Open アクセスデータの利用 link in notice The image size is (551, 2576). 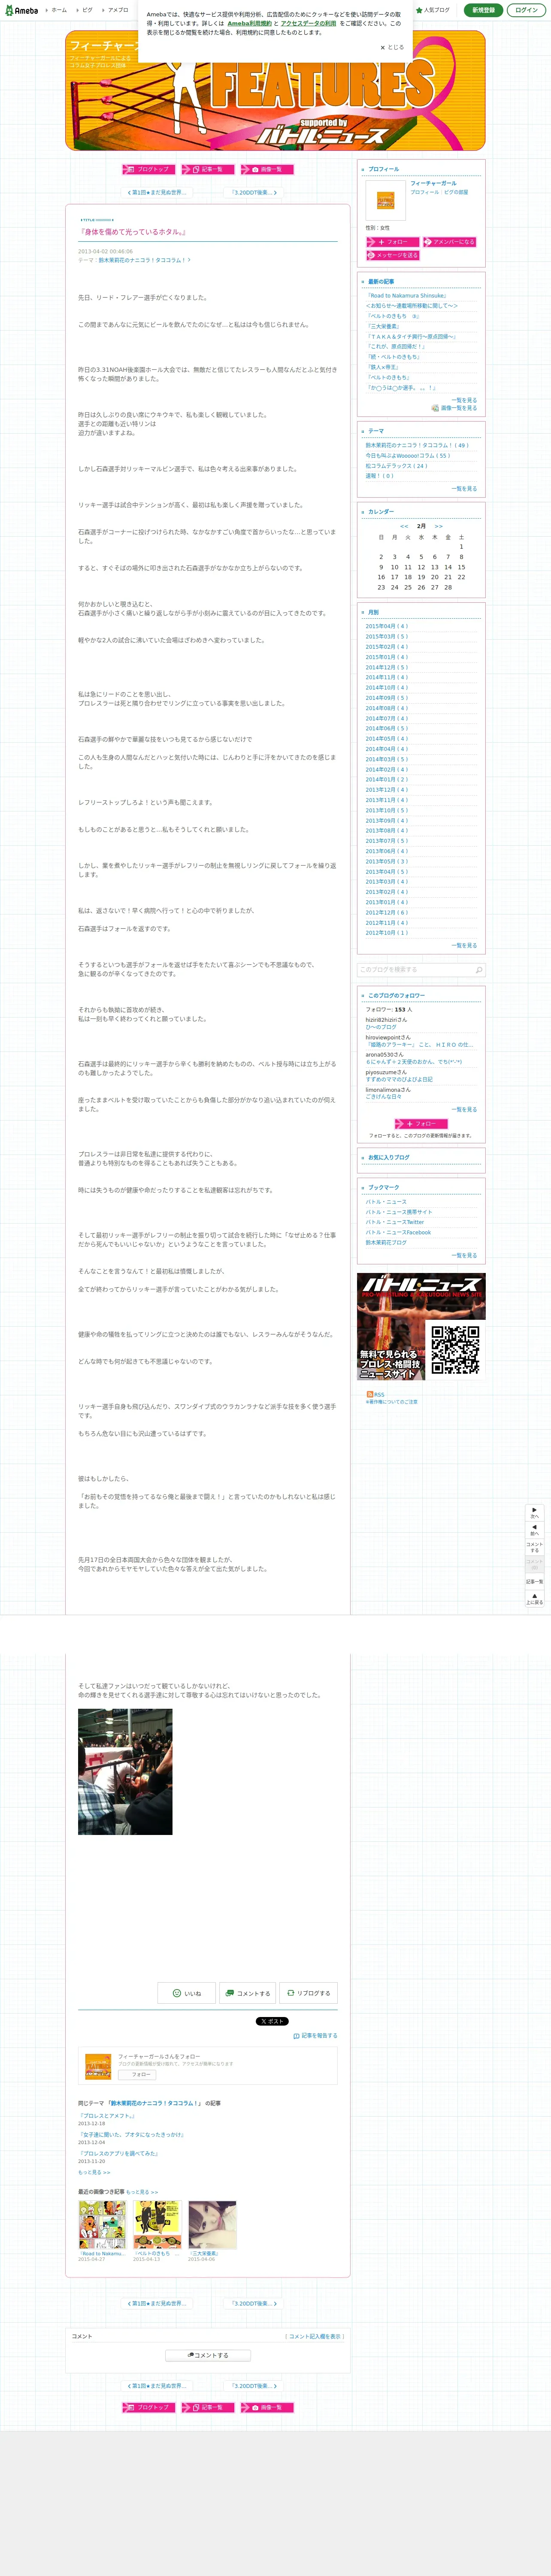point(308,23)
